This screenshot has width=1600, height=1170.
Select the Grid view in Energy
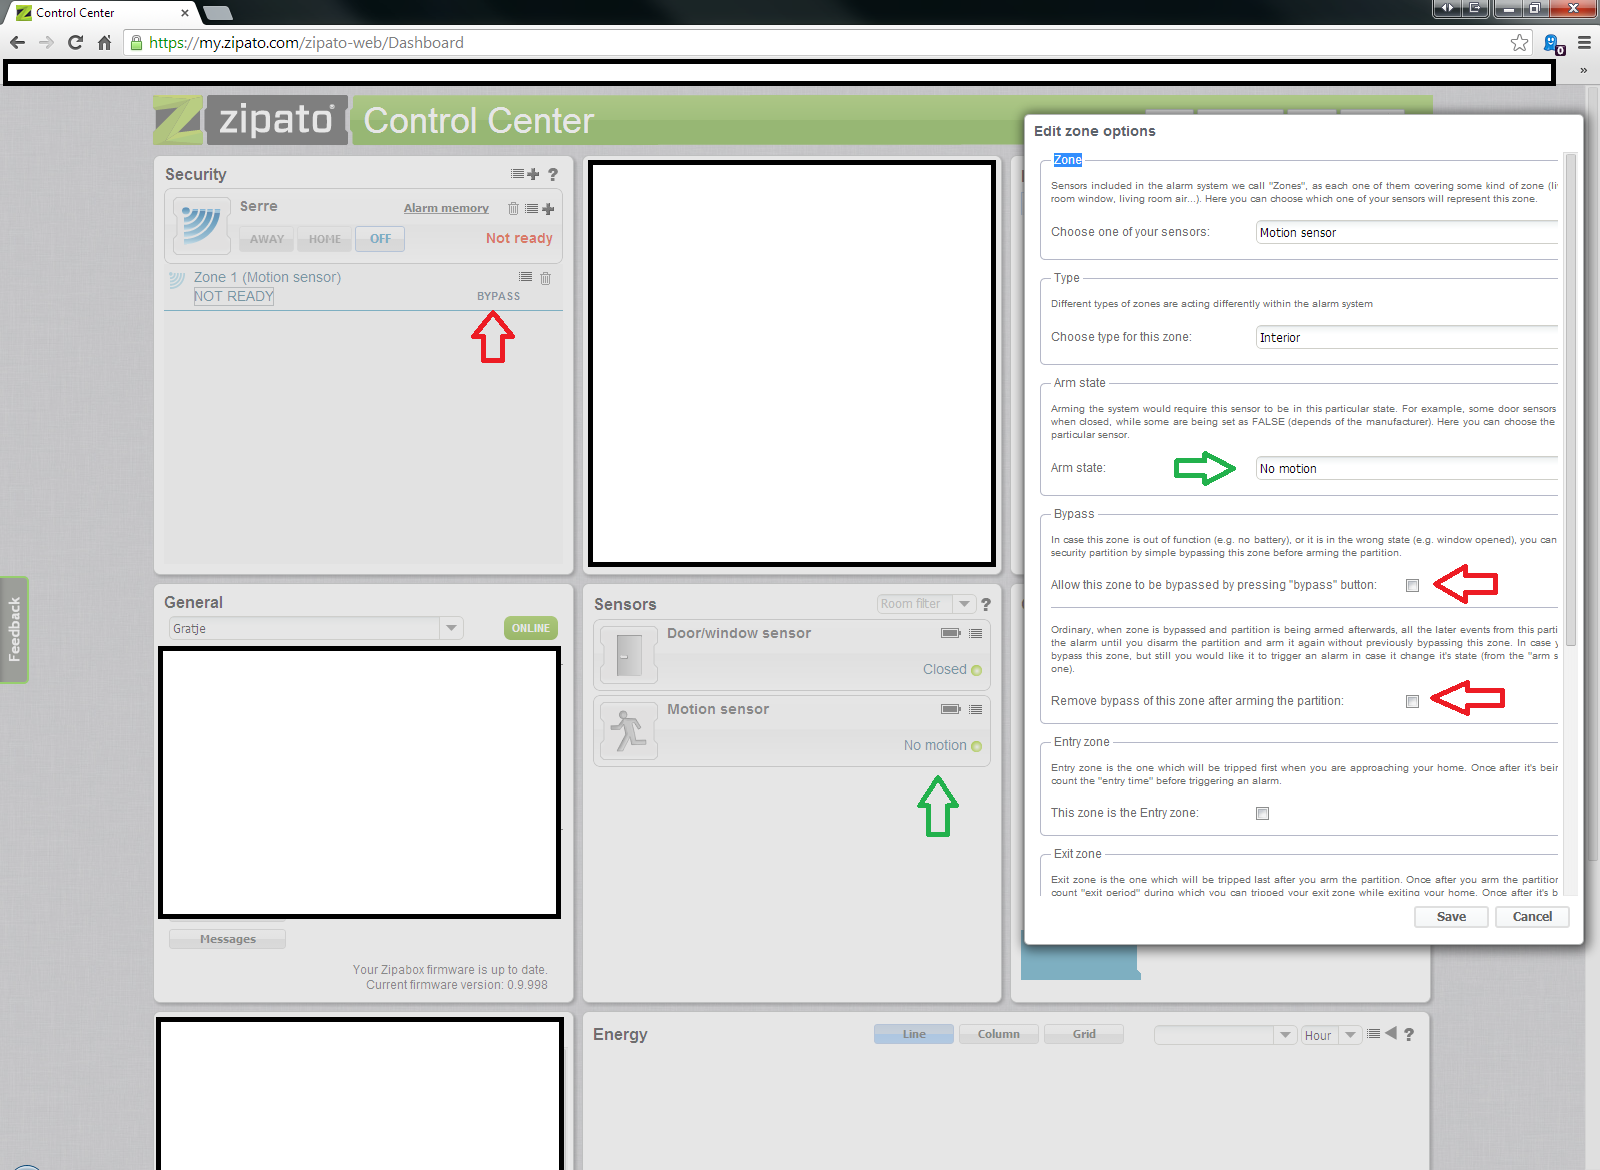coord(1084,1034)
